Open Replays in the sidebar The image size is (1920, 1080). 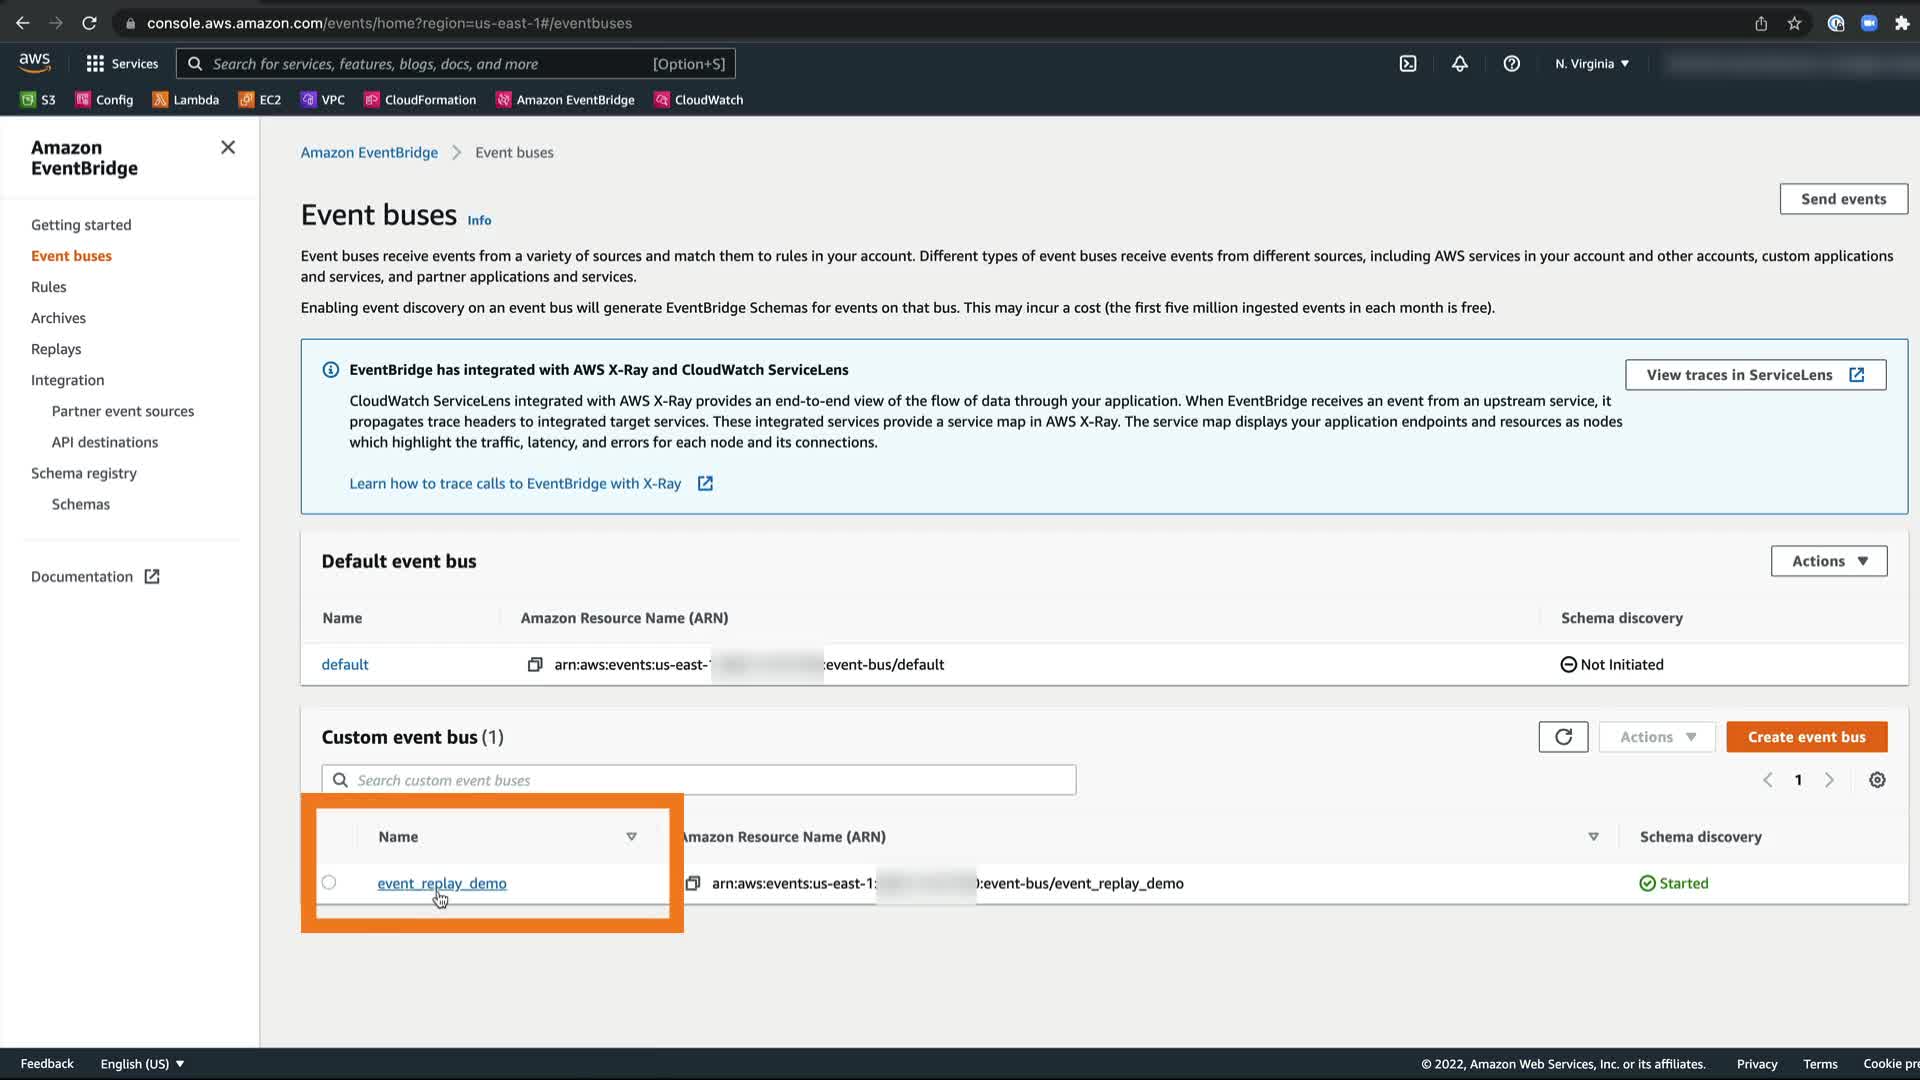56,349
